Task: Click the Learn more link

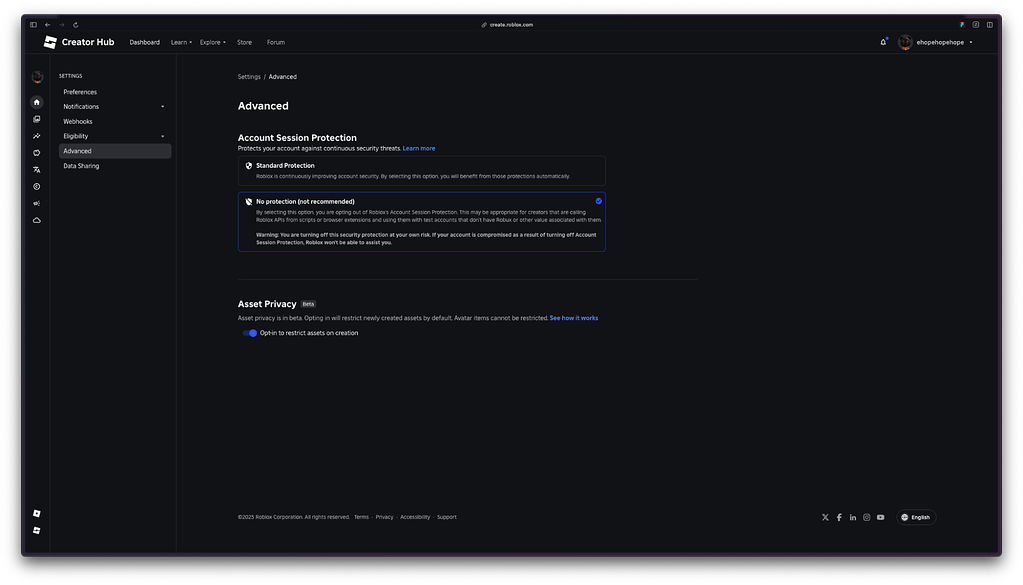Action: point(419,148)
